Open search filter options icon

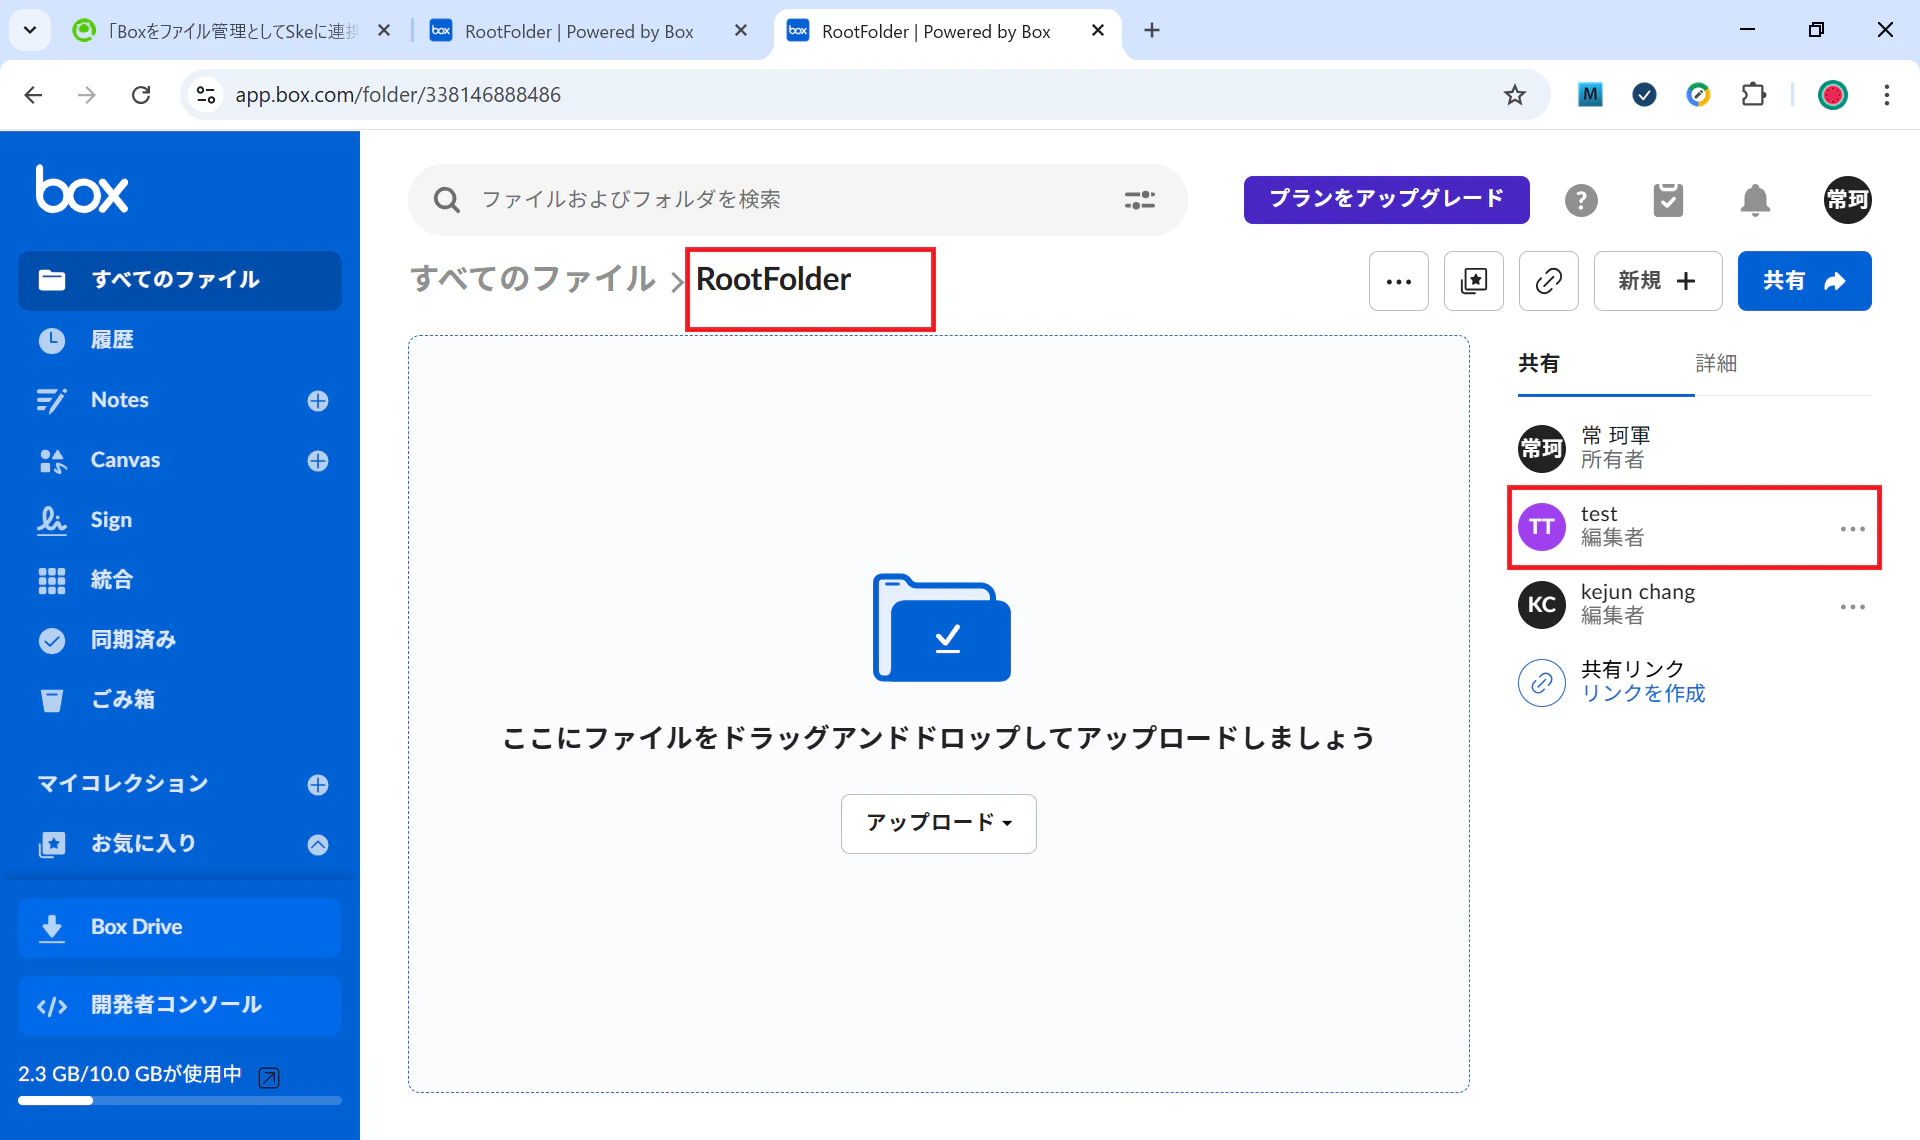1139,200
